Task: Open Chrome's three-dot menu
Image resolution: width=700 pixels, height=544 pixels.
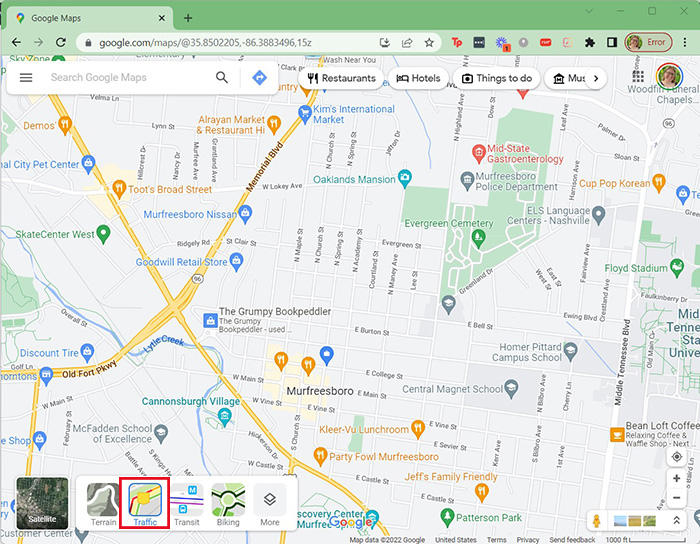Action: click(685, 42)
